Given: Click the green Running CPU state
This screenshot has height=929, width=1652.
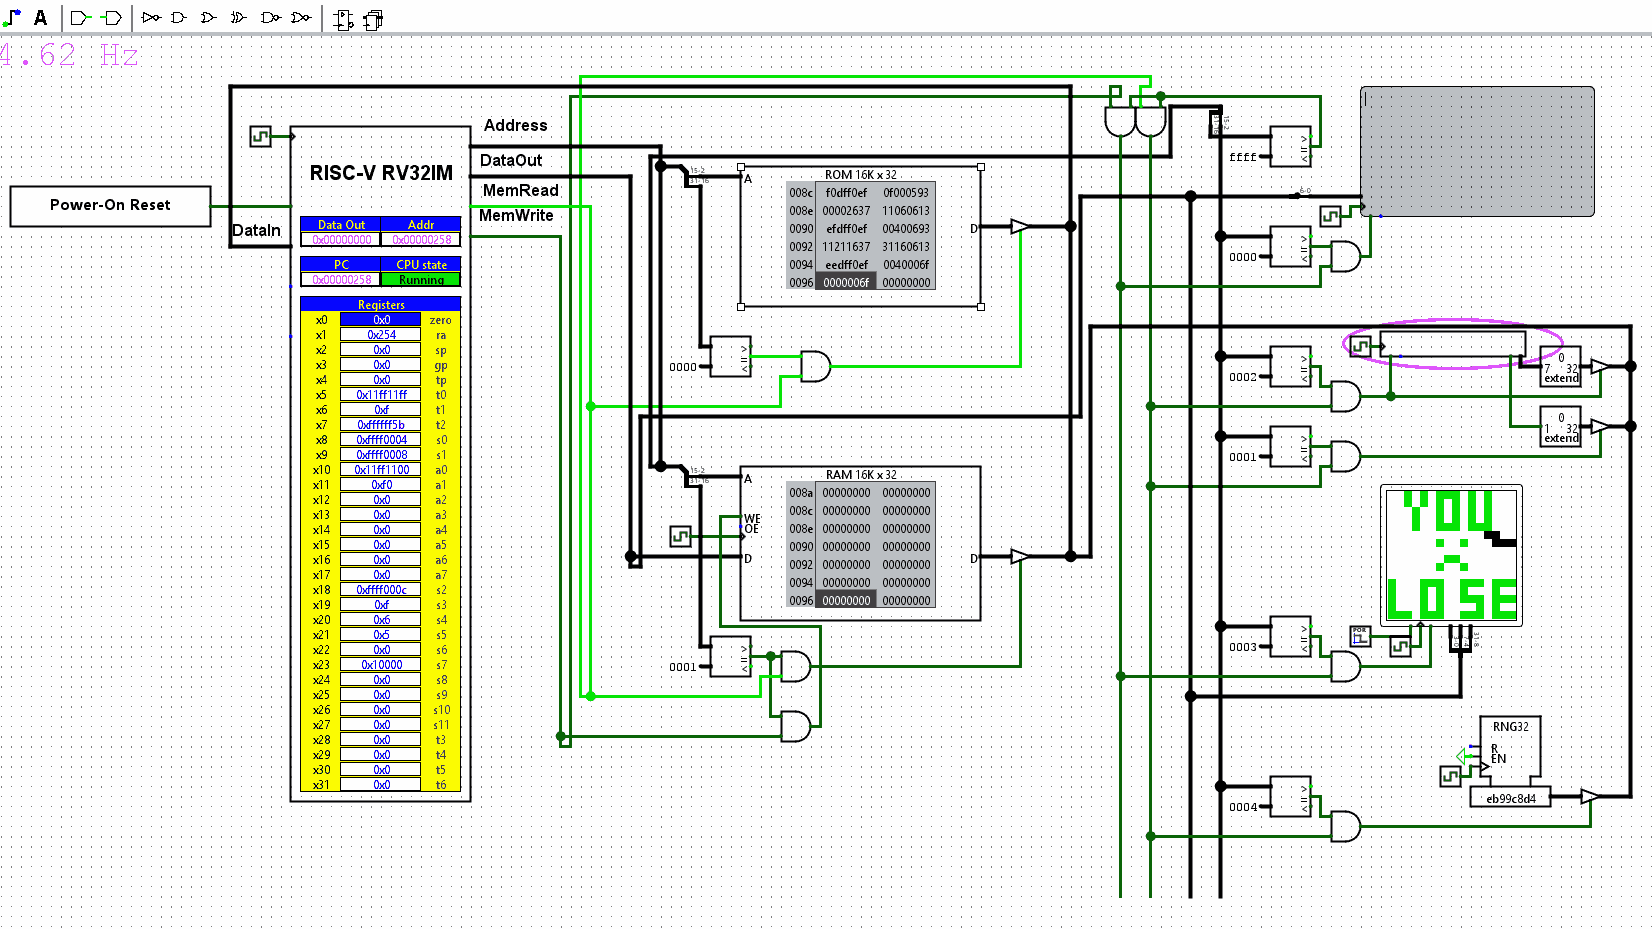Looking at the screenshot, I should pos(421,280).
